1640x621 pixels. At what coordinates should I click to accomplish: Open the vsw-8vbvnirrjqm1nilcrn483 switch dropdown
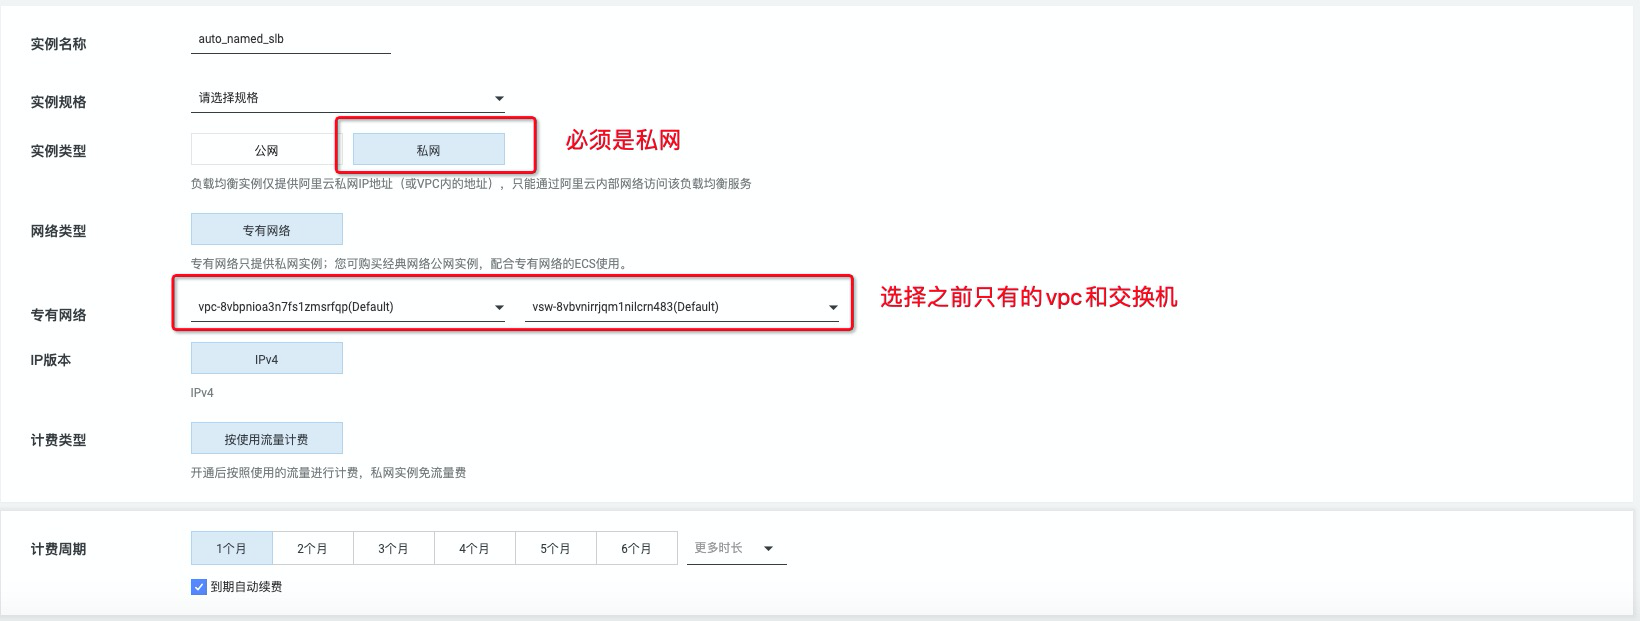pos(682,307)
